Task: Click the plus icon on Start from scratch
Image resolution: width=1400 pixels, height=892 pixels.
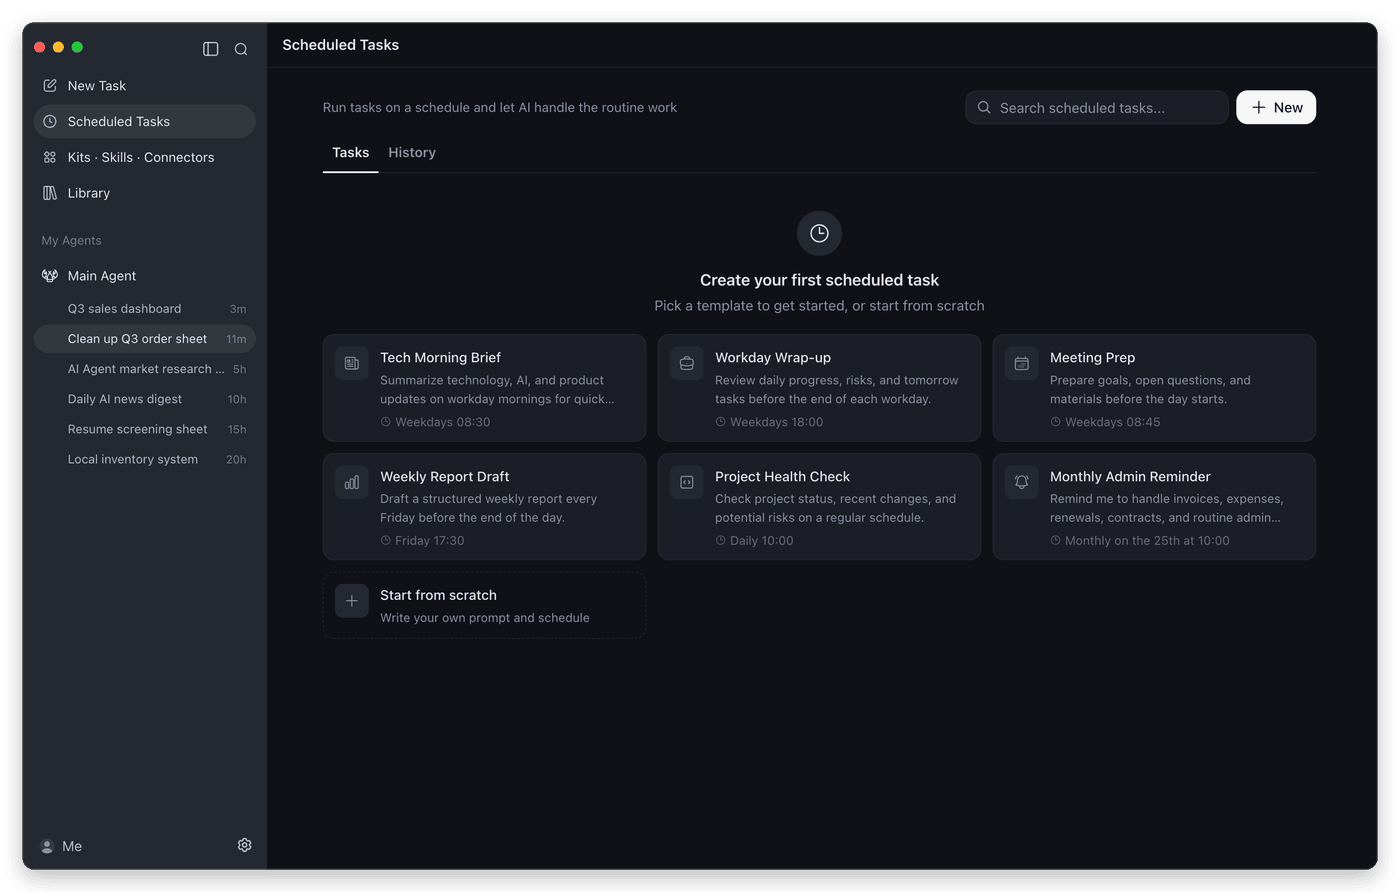Action: point(352,601)
